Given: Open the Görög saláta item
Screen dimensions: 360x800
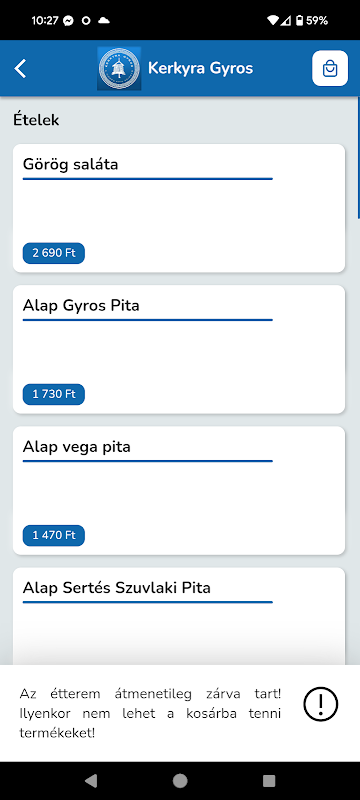Looking at the screenshot, I should click(179, 208).
